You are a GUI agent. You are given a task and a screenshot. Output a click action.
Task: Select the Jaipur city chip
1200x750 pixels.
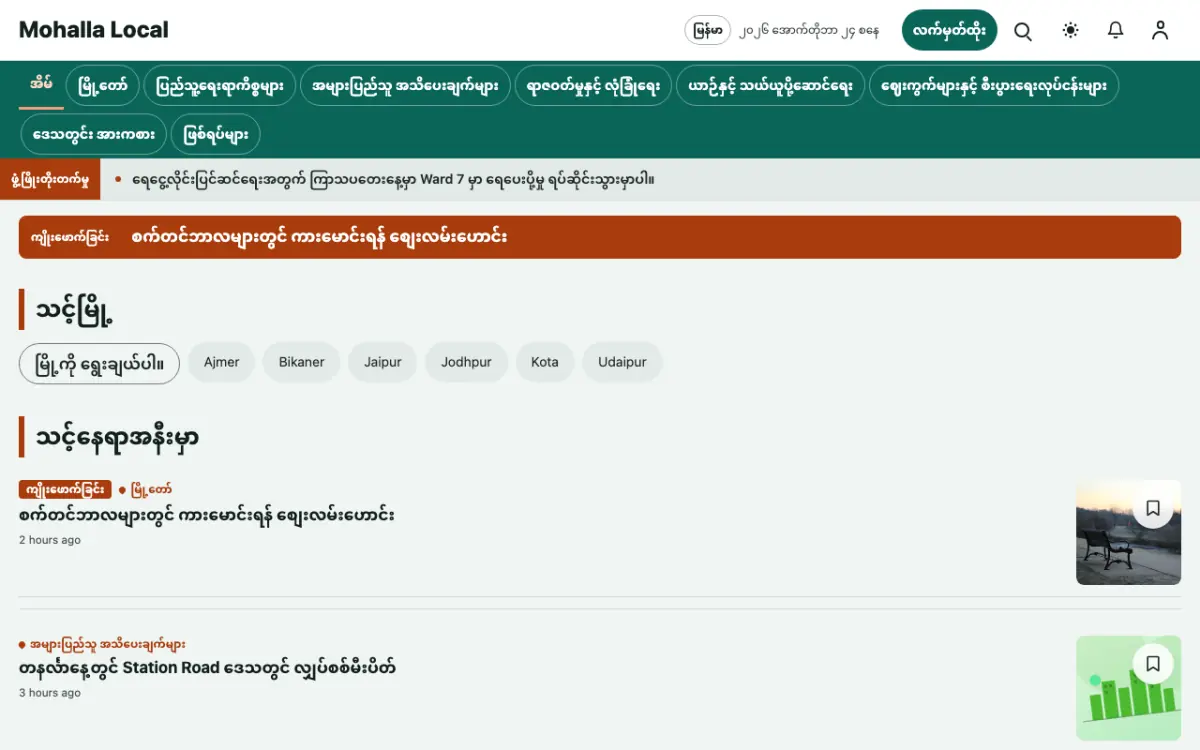(x=383, y=362)
